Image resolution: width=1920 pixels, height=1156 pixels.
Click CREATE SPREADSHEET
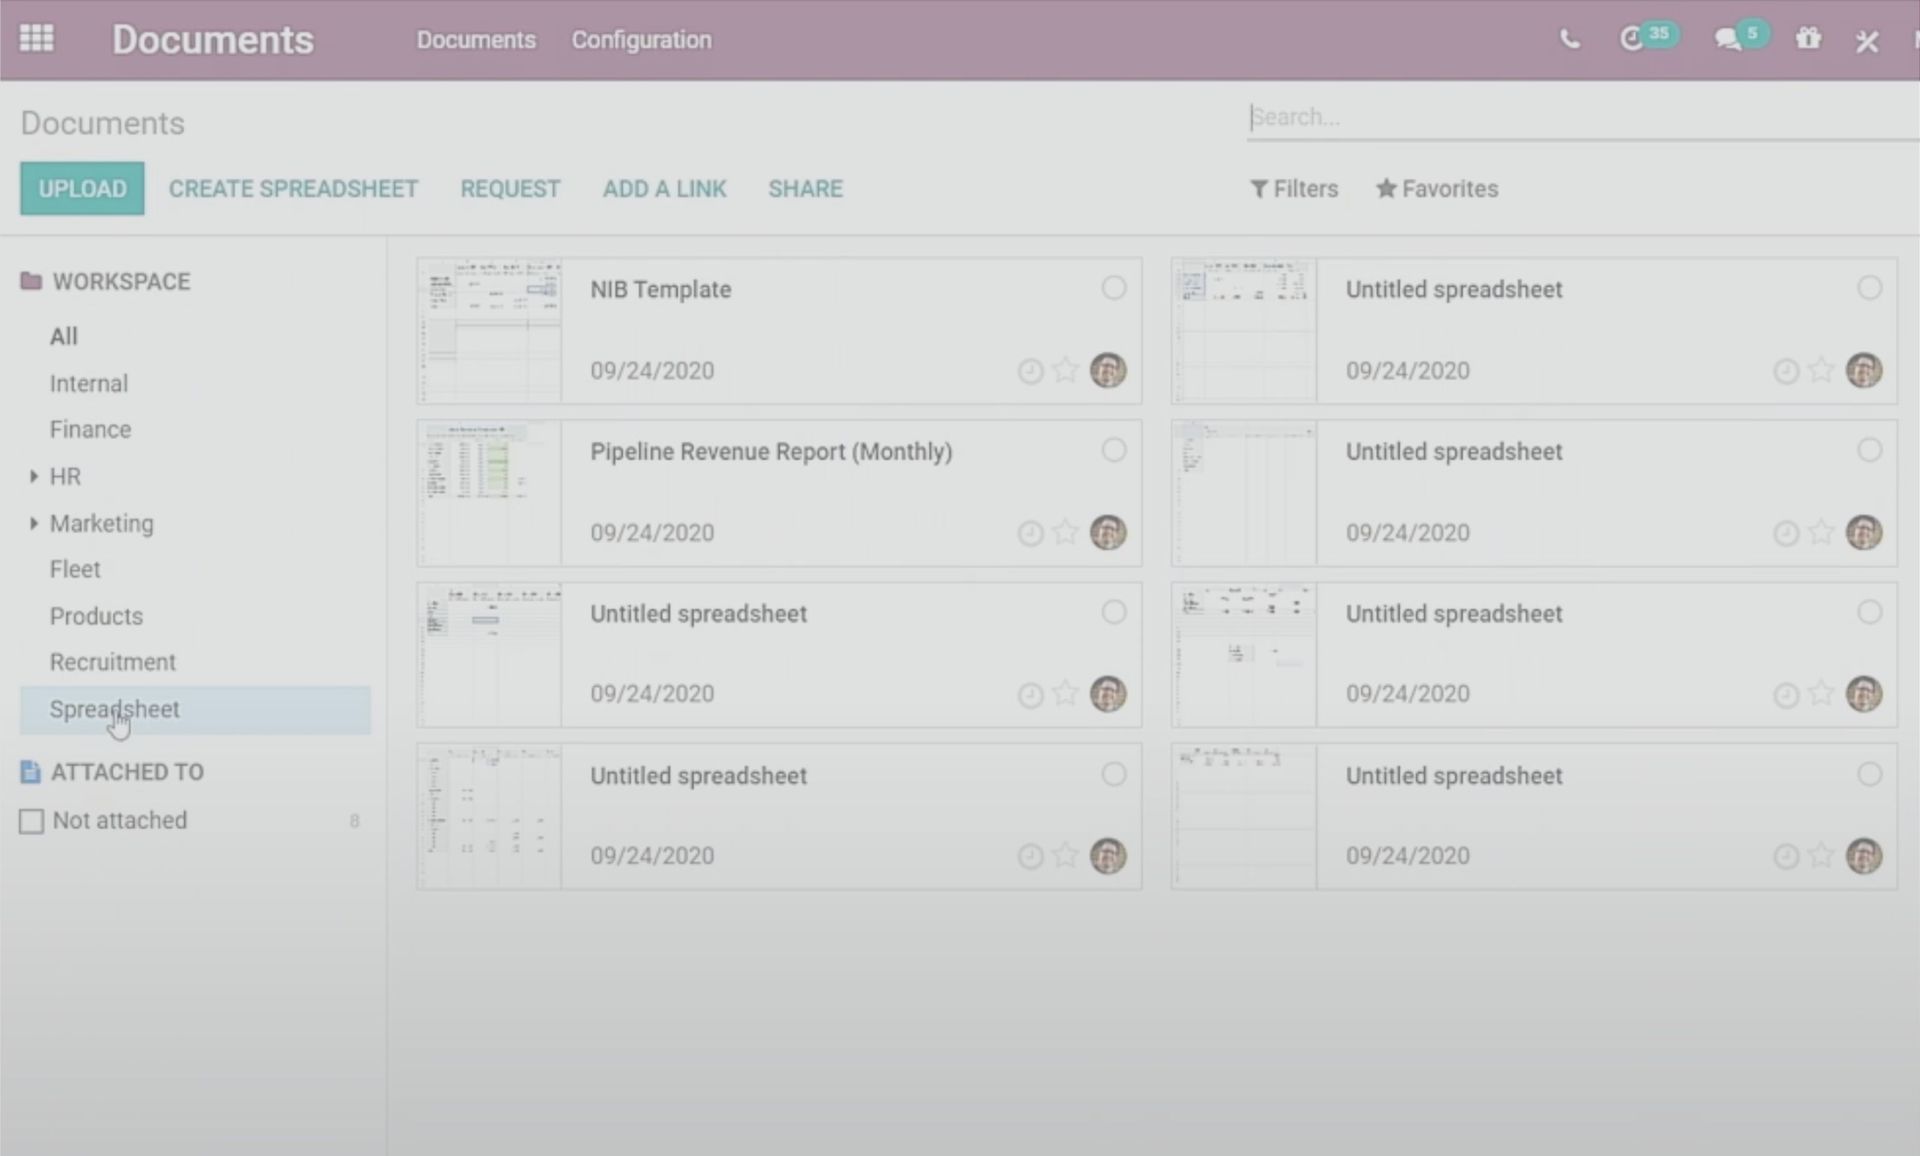(x=293, y=188)
